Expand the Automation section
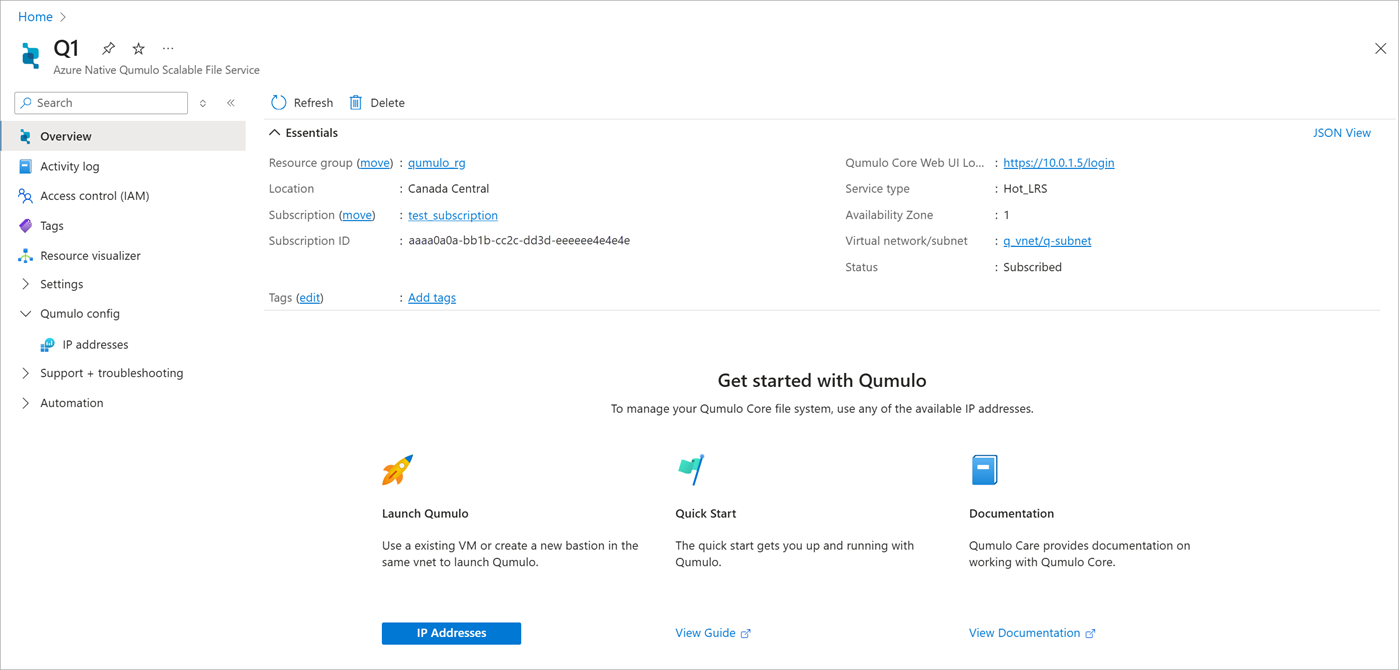The image size is (1400, 670). pos(72,403)
